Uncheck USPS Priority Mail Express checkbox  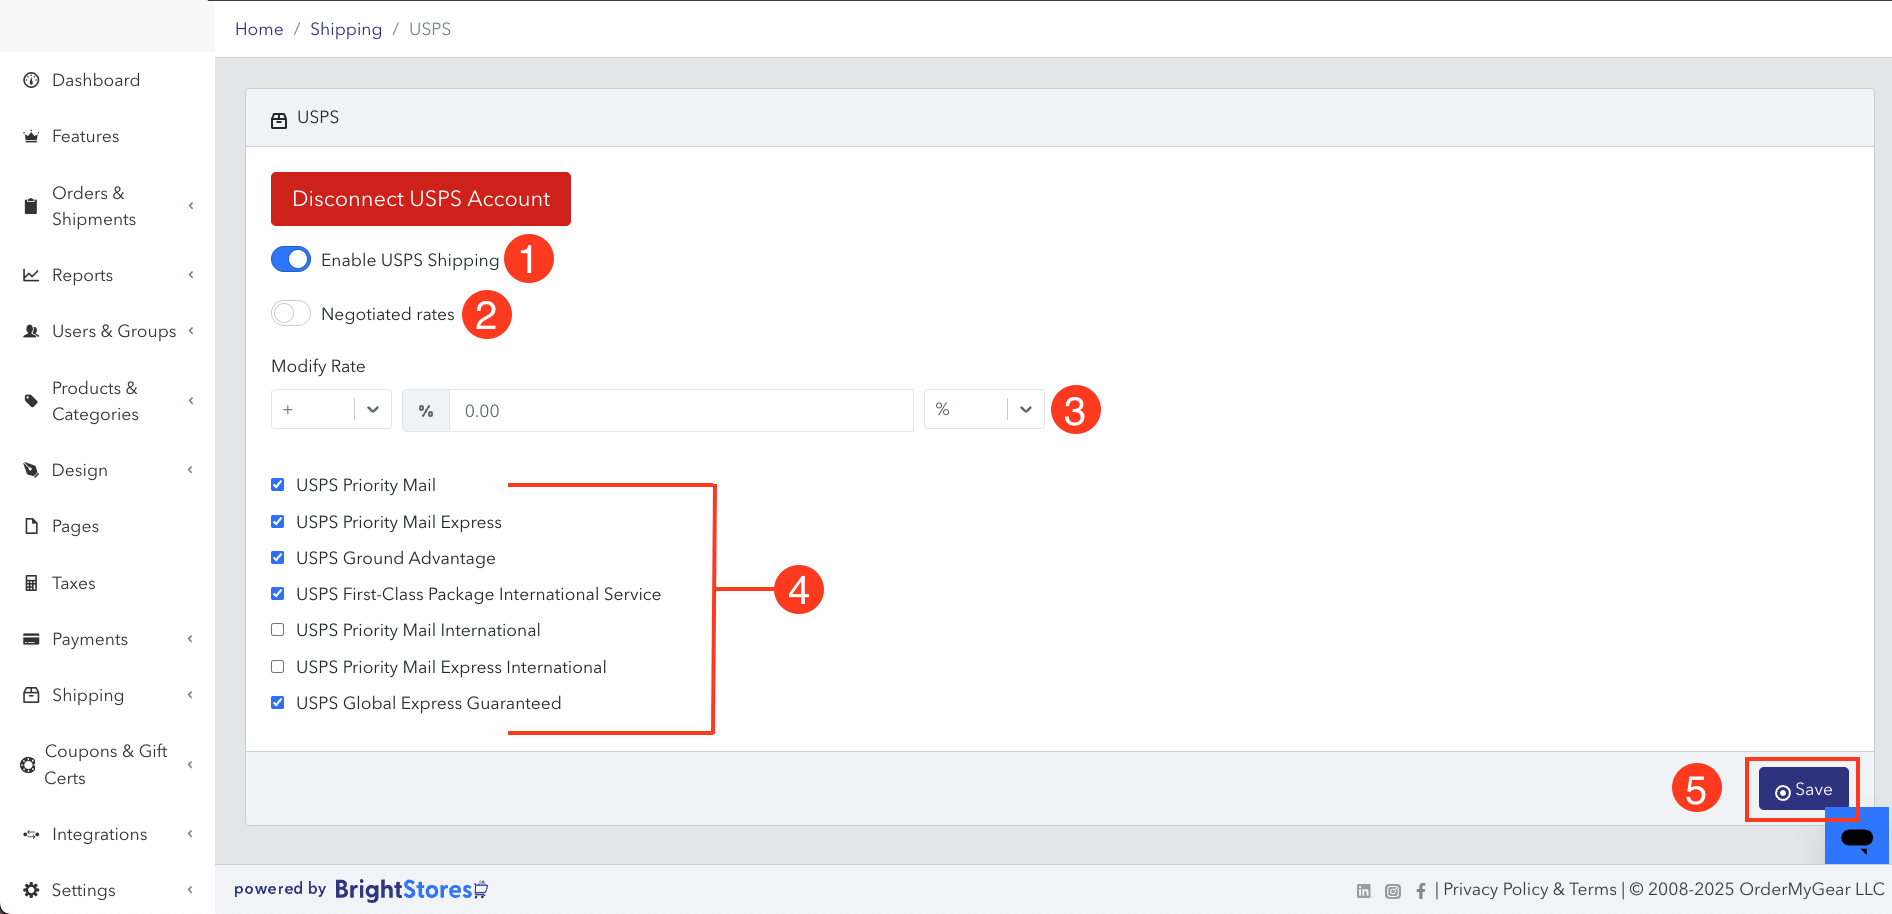pyautogui.click(x=278, y=522)
